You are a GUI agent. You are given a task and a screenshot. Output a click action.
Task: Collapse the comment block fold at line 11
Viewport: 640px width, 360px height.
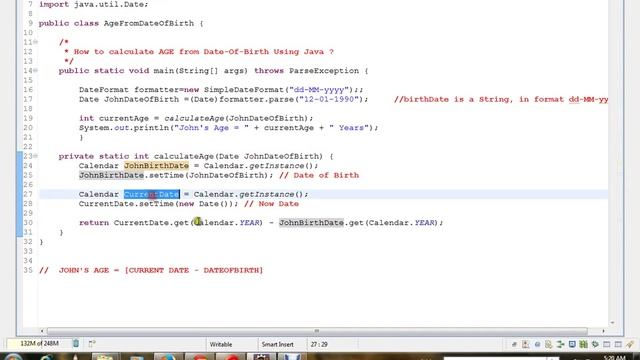pos(36,42)
